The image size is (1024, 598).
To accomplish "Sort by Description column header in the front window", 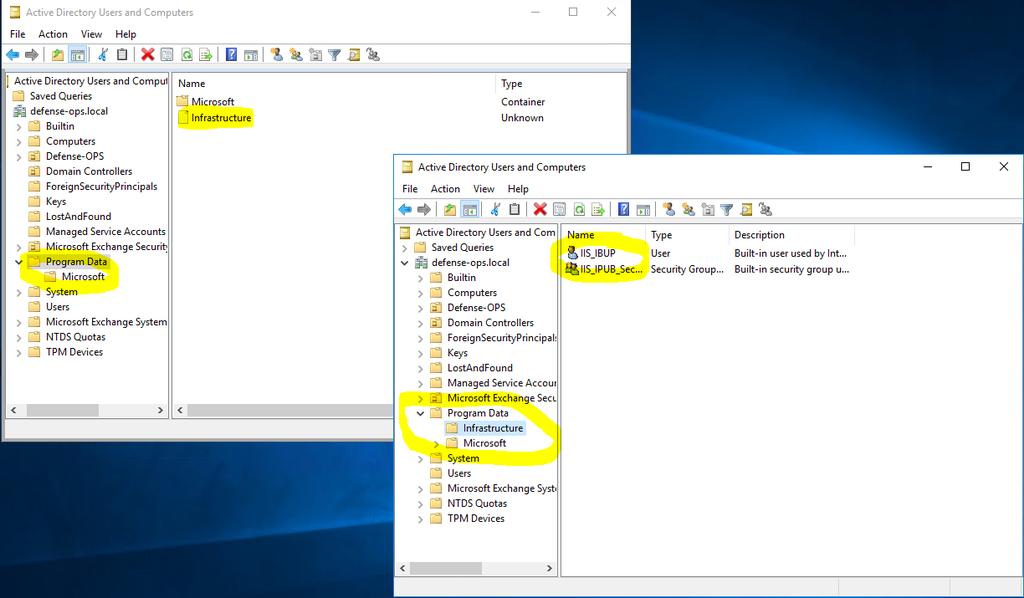I will coord(759,235).
